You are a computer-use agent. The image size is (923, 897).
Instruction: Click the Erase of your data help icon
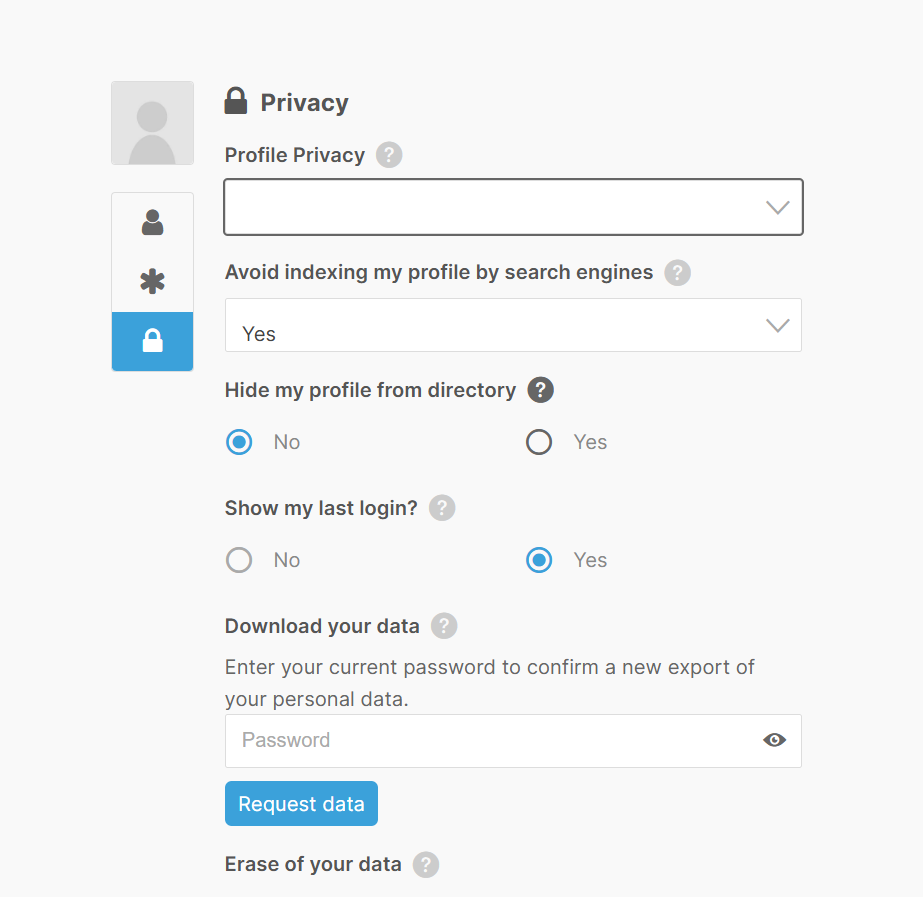tap(425, 864)
